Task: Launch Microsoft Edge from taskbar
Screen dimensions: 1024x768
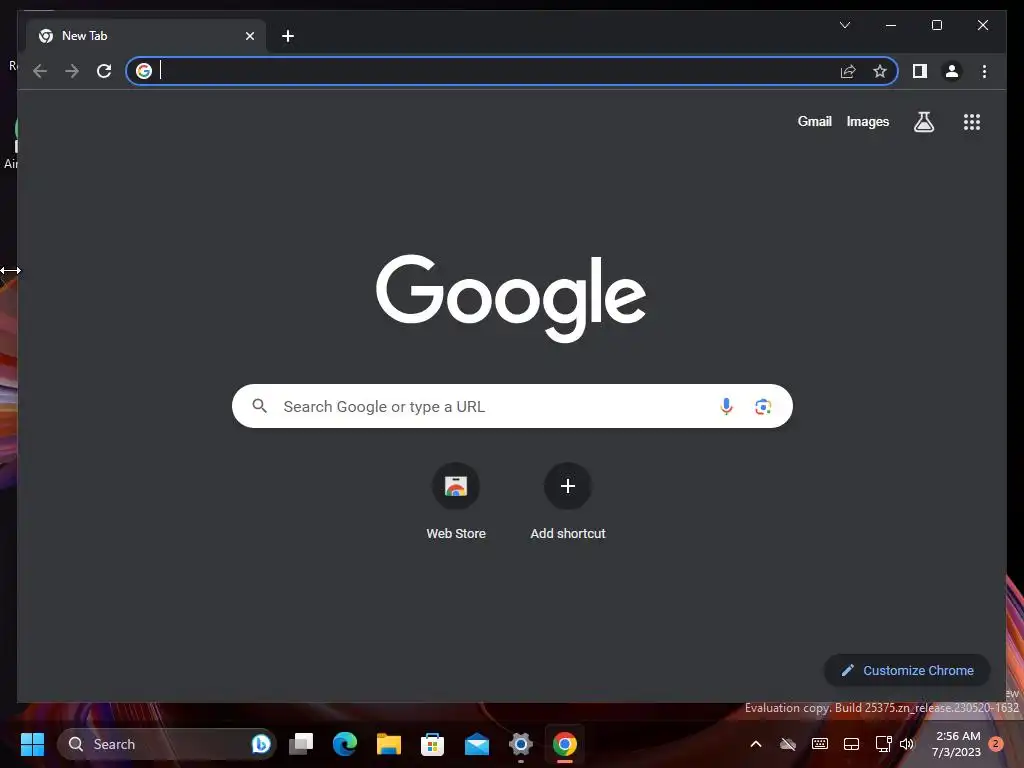Action: [345, 744]
